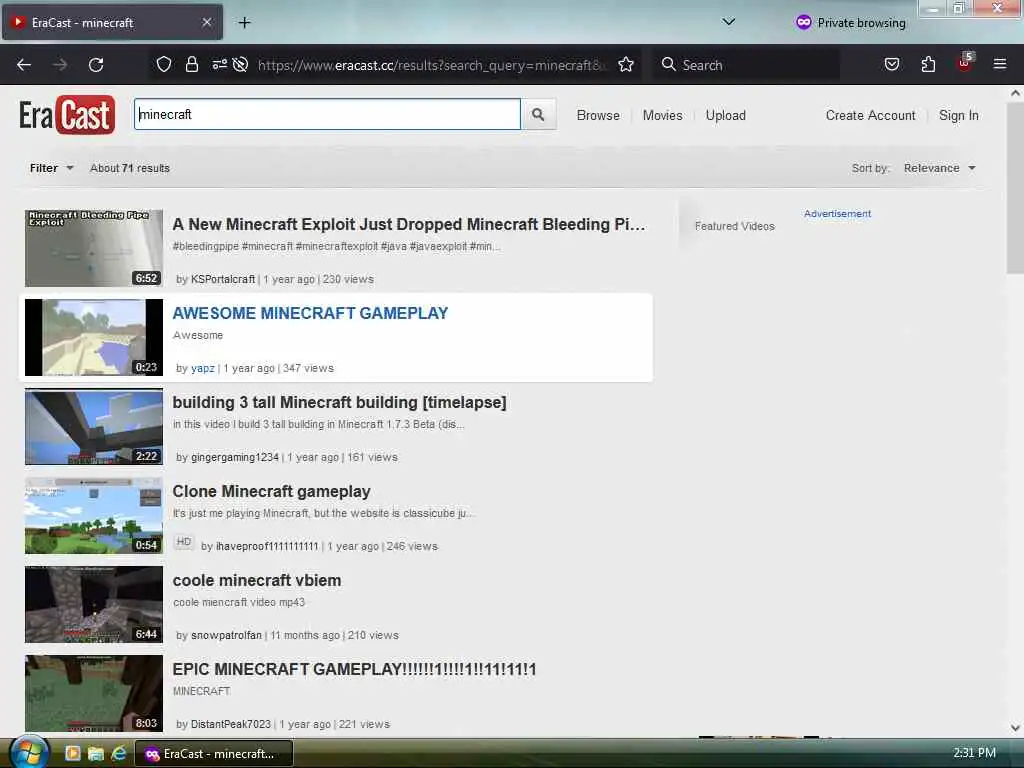This screenshot has width=1024, height=768.
Task: Open the Minecraft Bleeding Pipe Exploit video title
Action: [x=409, y=224]
